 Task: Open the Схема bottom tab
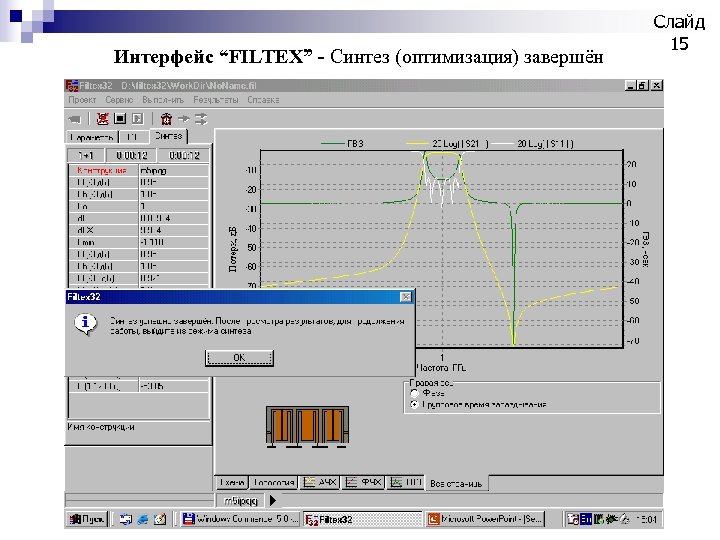[232, 483]
